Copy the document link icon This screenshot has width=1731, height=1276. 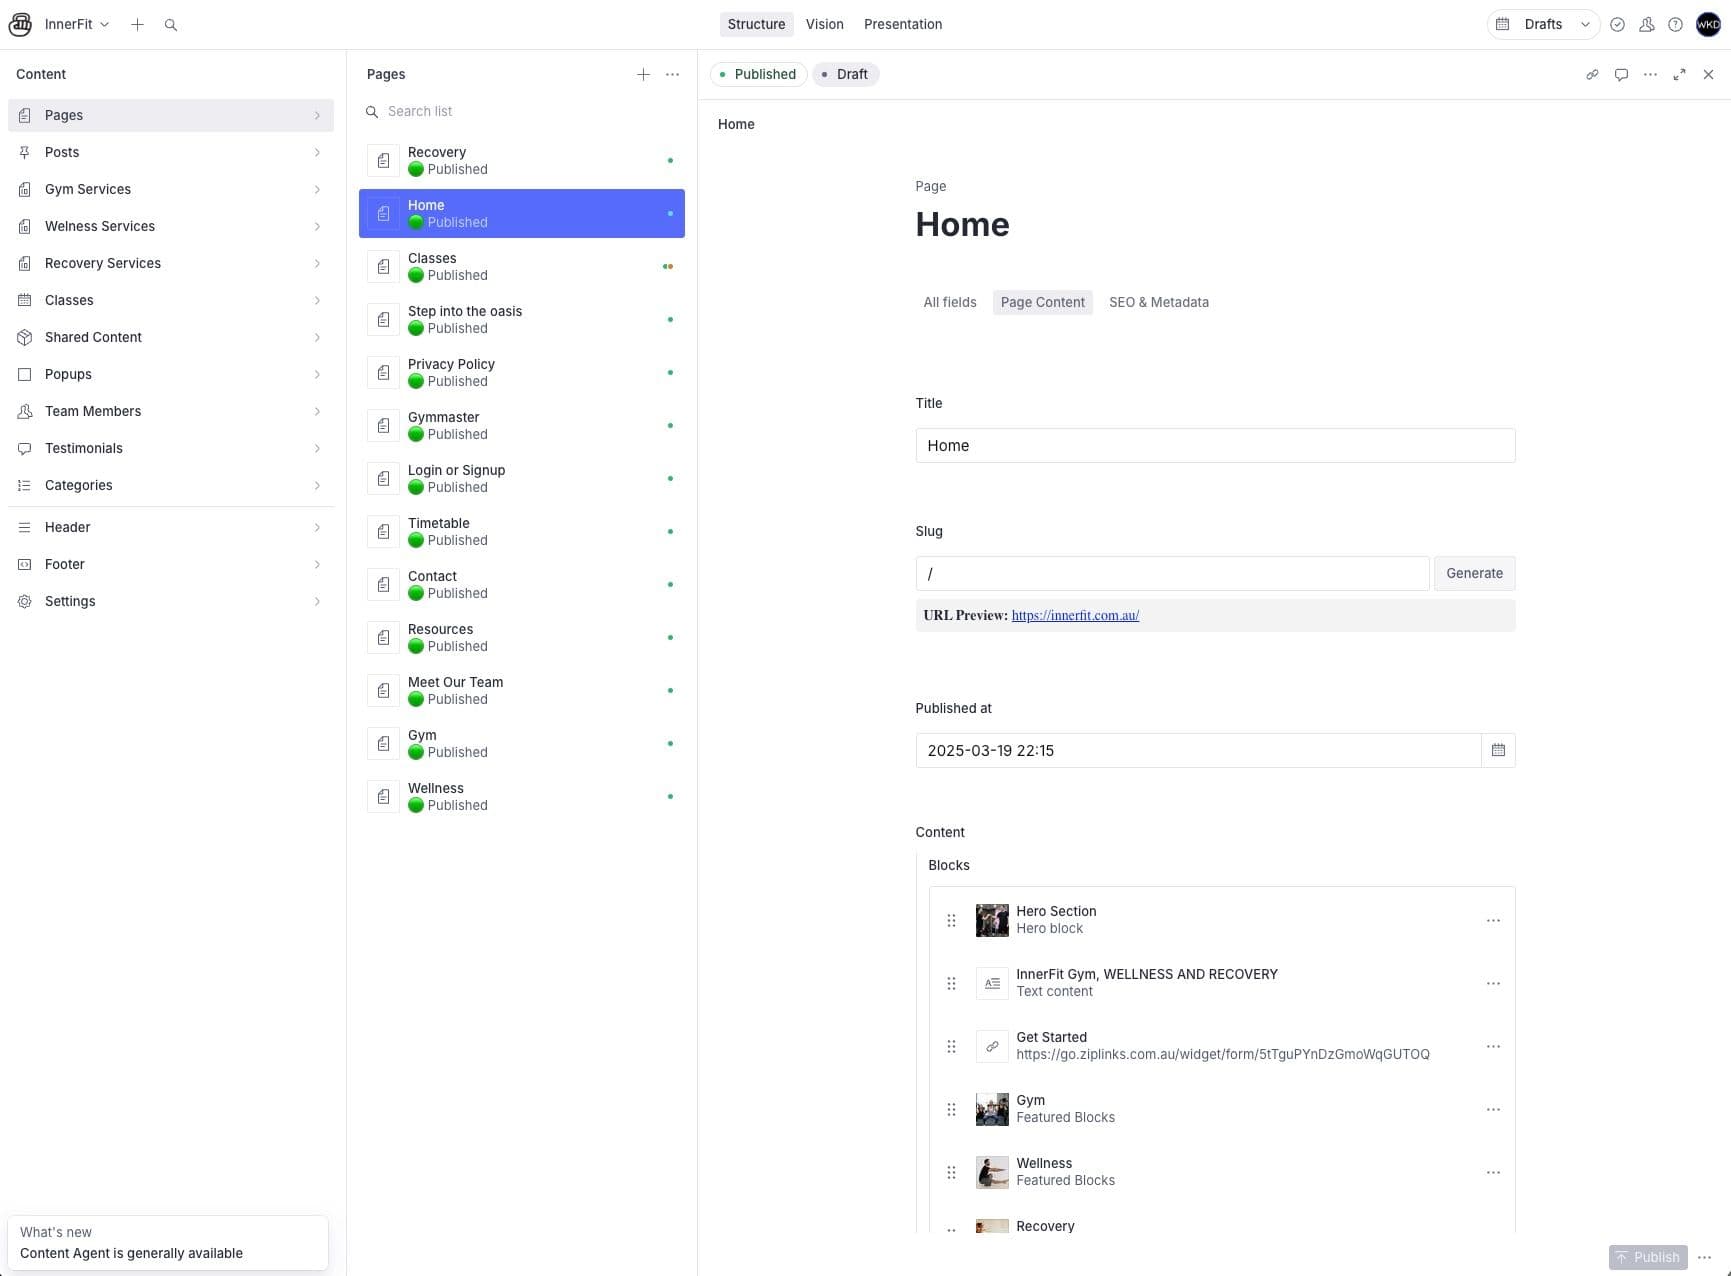1592,74
